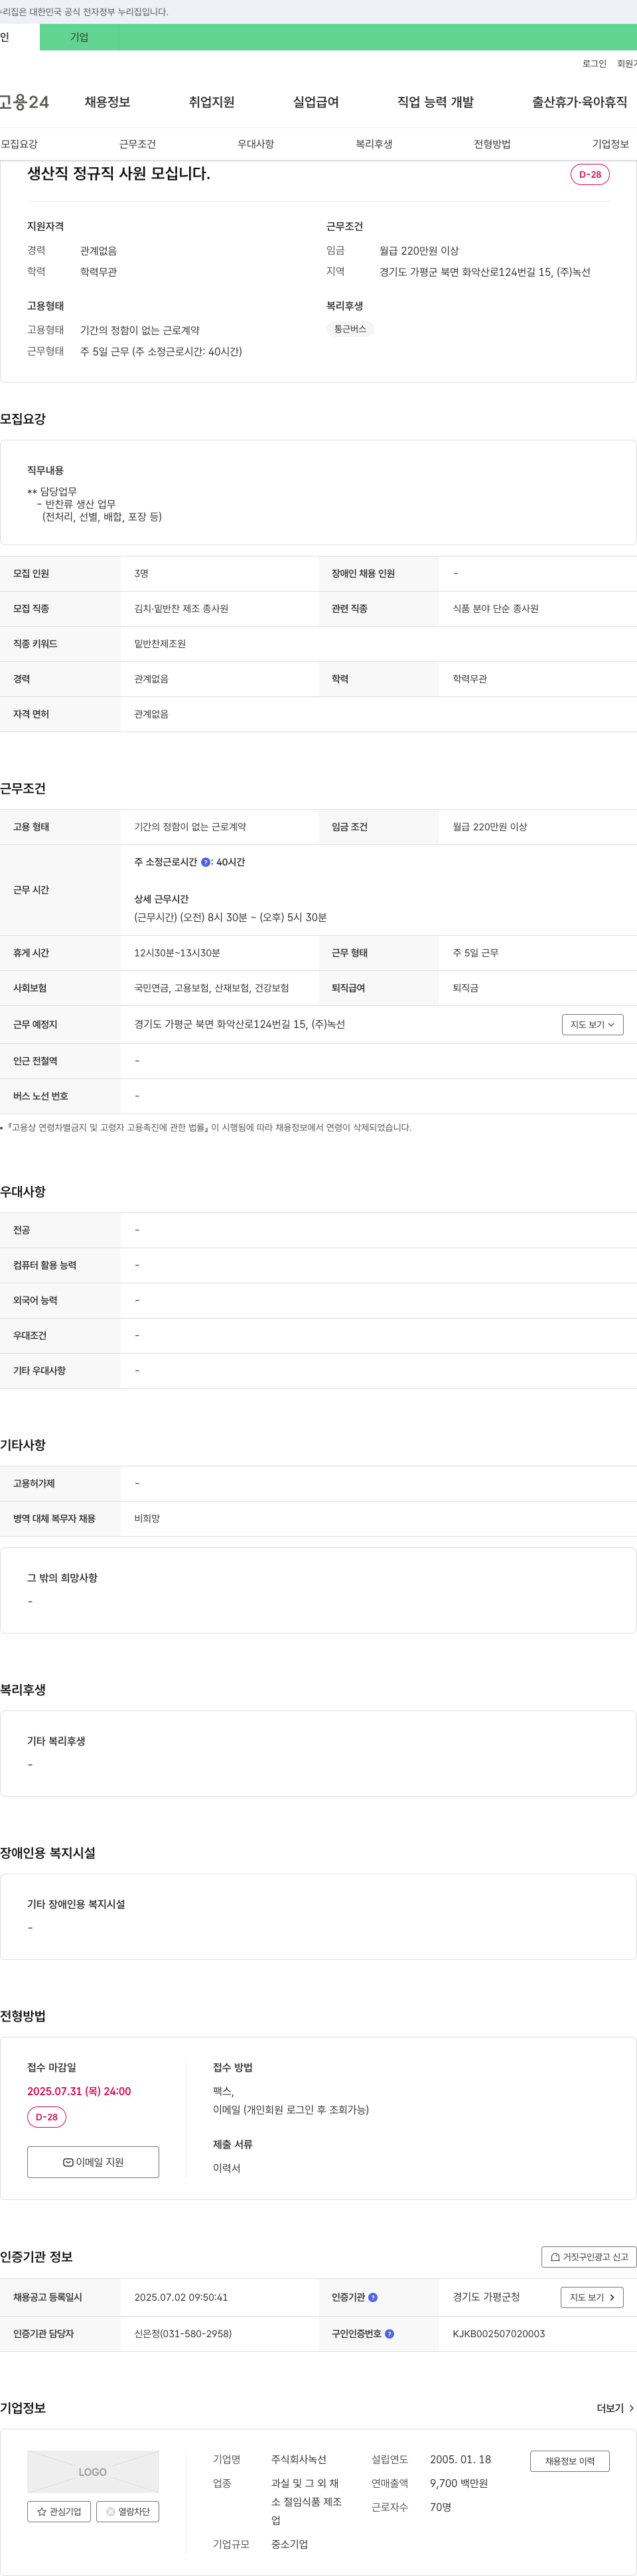Select the company name 주식회사녹선
This screenshot has height=2576, width=637.
299,2459
